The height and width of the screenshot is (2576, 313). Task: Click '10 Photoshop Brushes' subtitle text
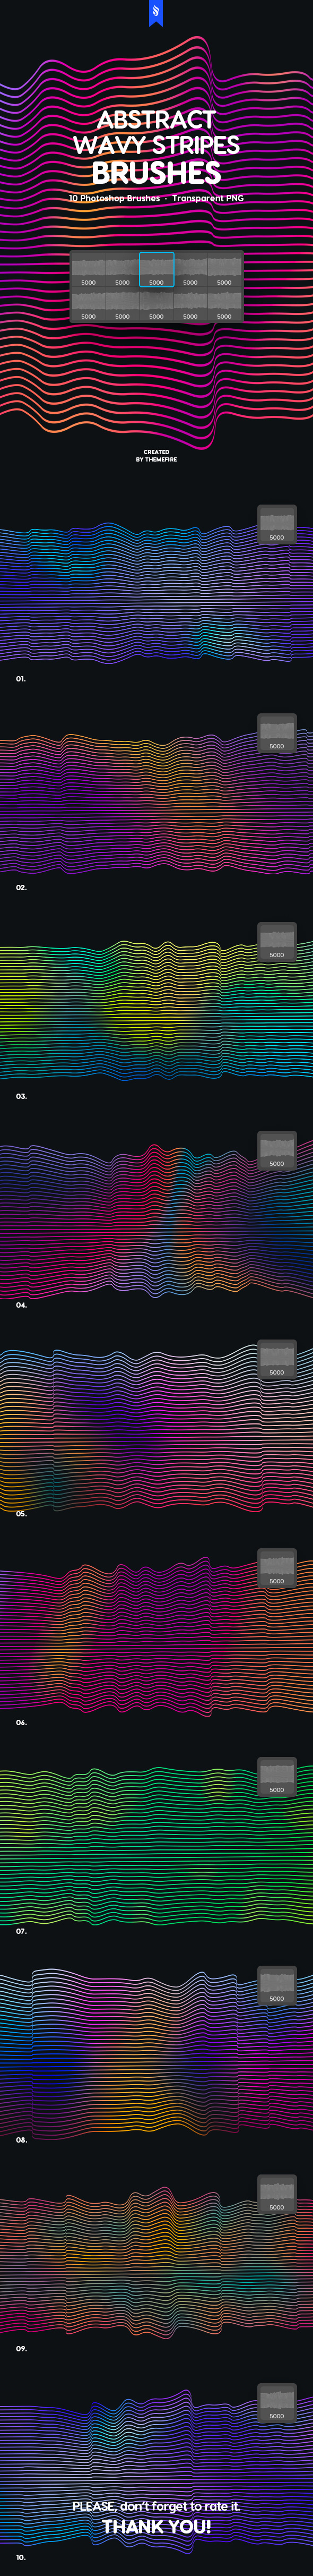114,198
